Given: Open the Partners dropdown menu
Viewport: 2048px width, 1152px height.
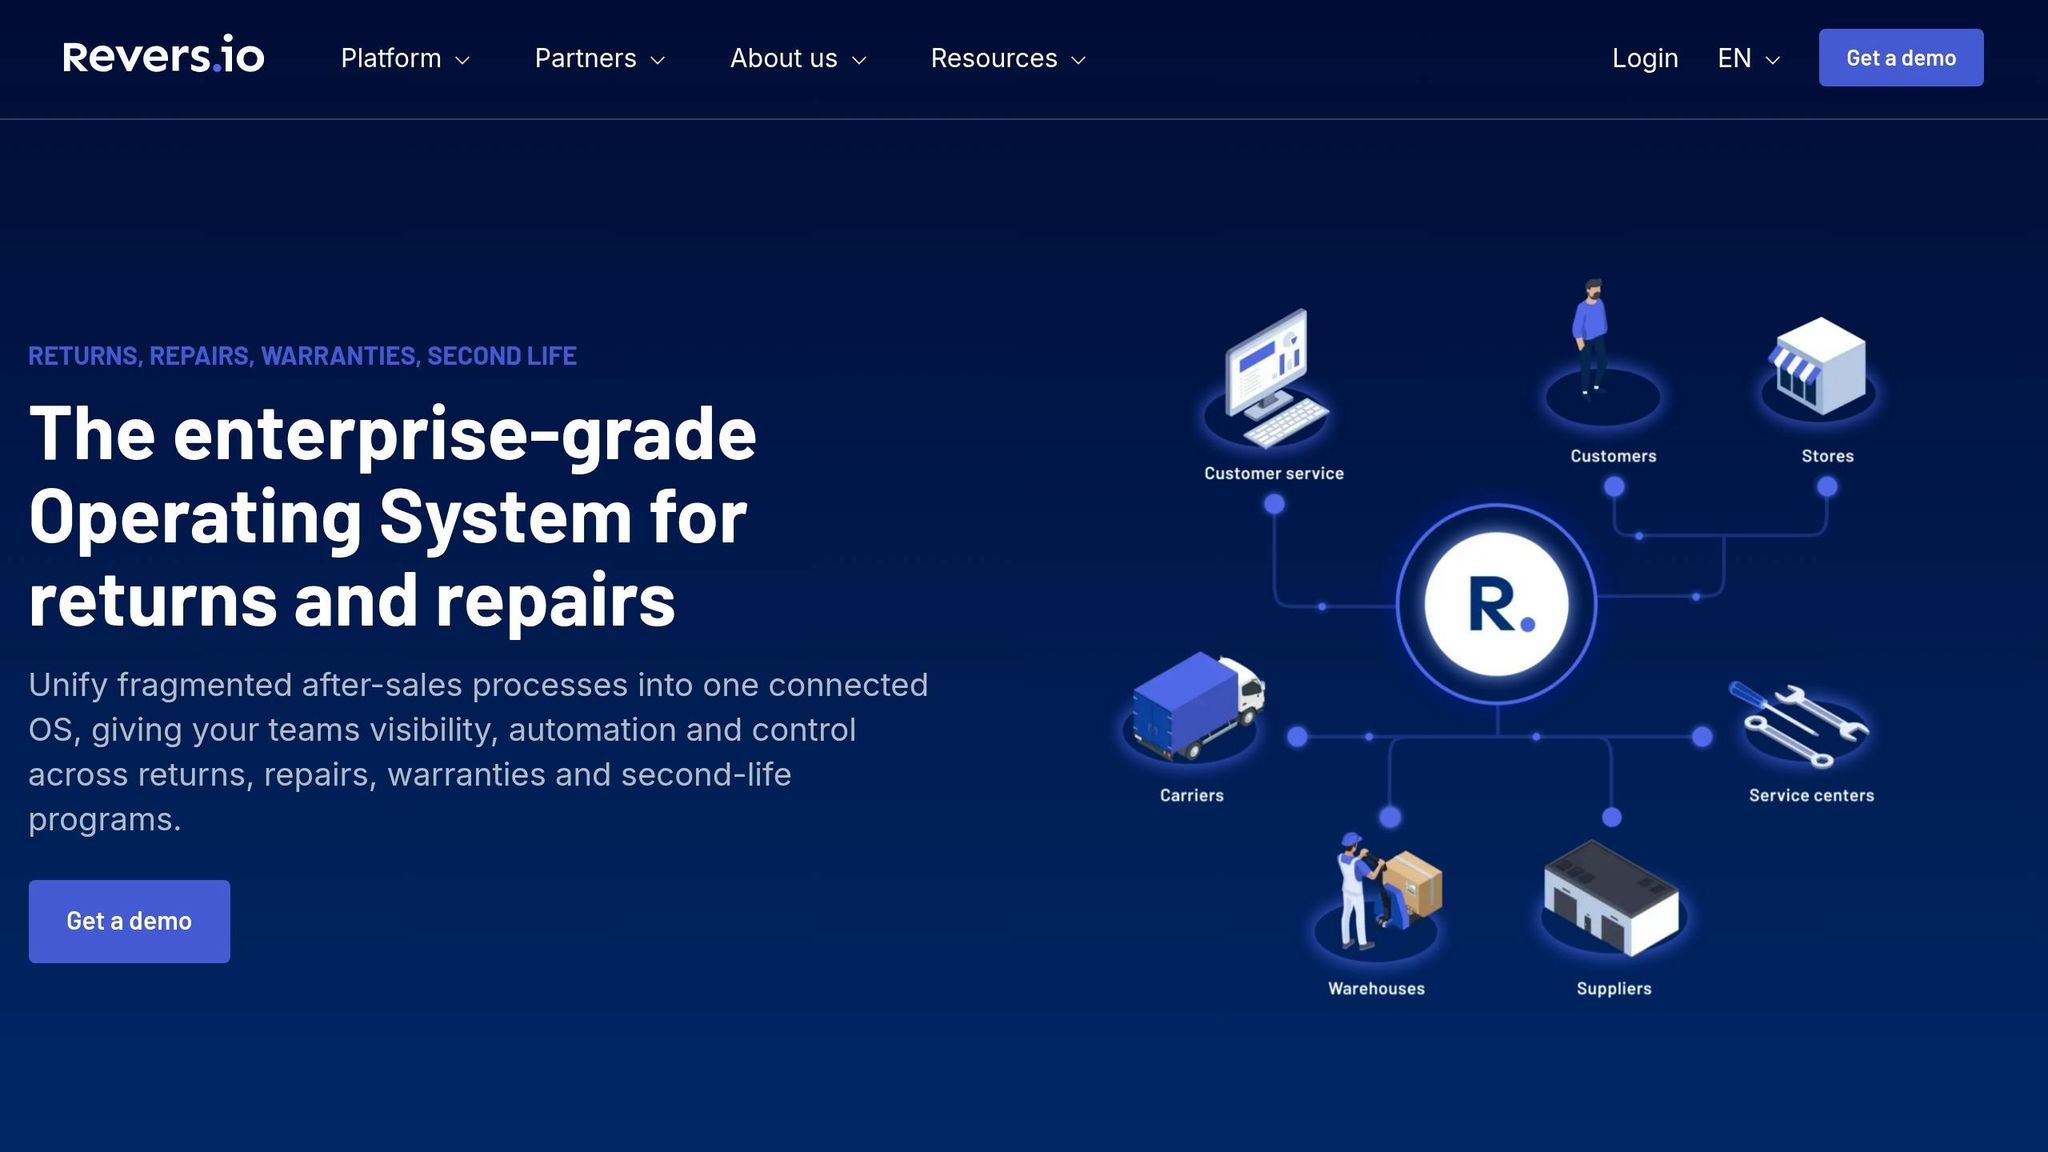Looking at the screenshot, I should [x=598, y=58].
